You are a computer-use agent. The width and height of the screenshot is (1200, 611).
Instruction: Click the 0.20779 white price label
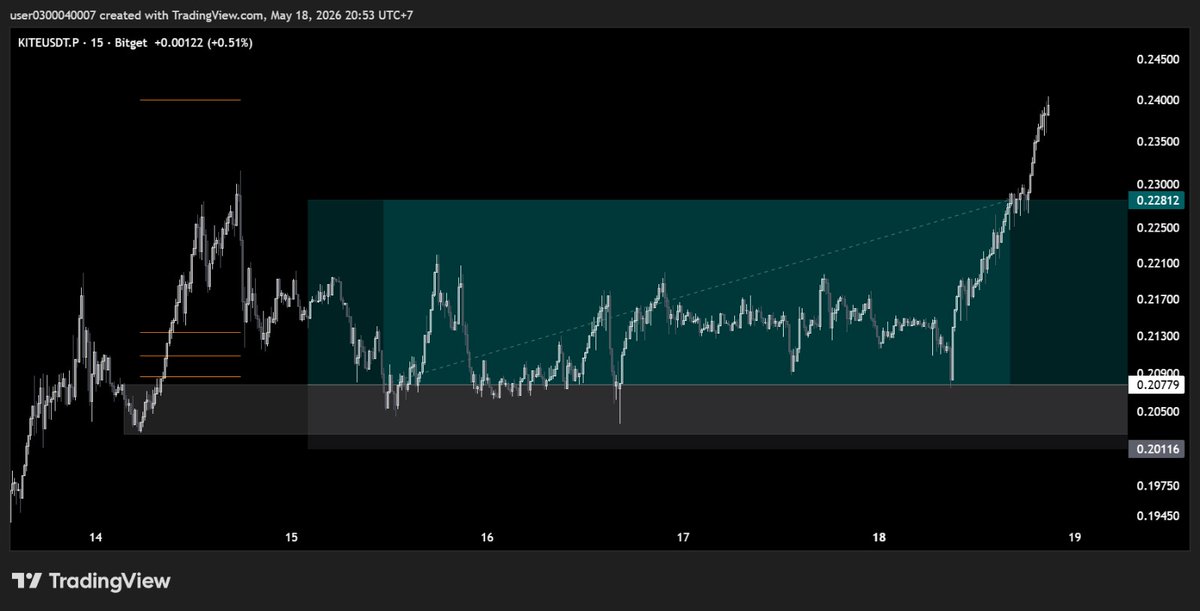point(1158,385)
